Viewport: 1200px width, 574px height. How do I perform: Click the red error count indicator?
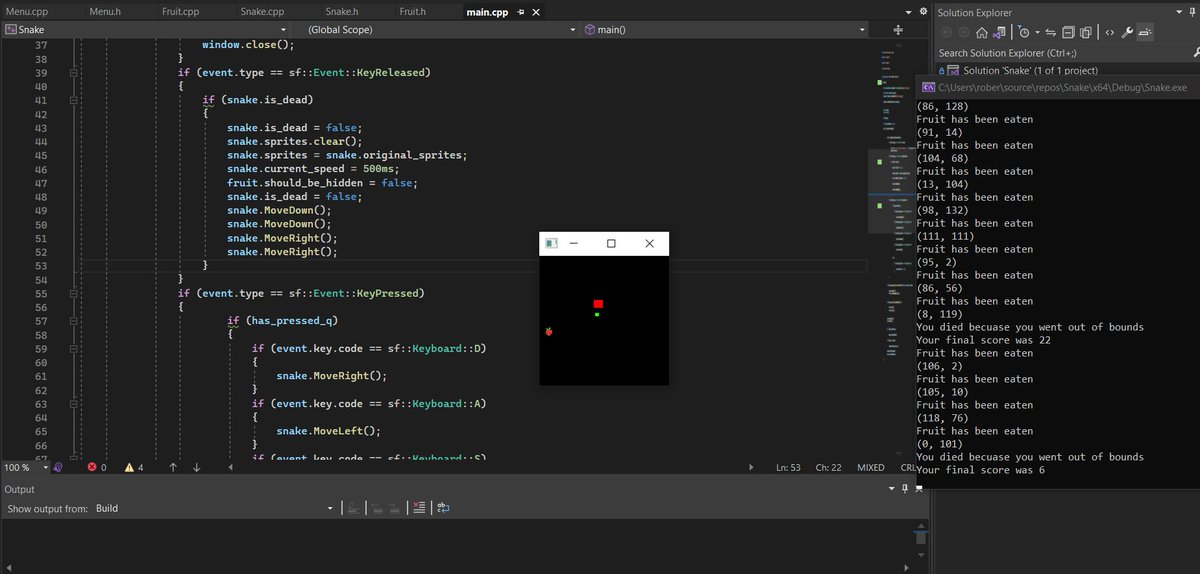pos(97,467)
